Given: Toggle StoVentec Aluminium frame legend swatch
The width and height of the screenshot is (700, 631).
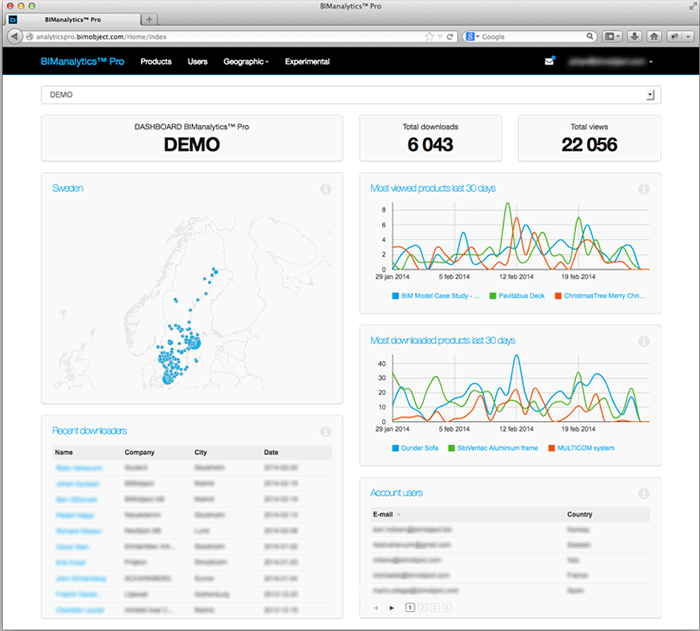Looking at the screenshot, I should coord(451,448).
